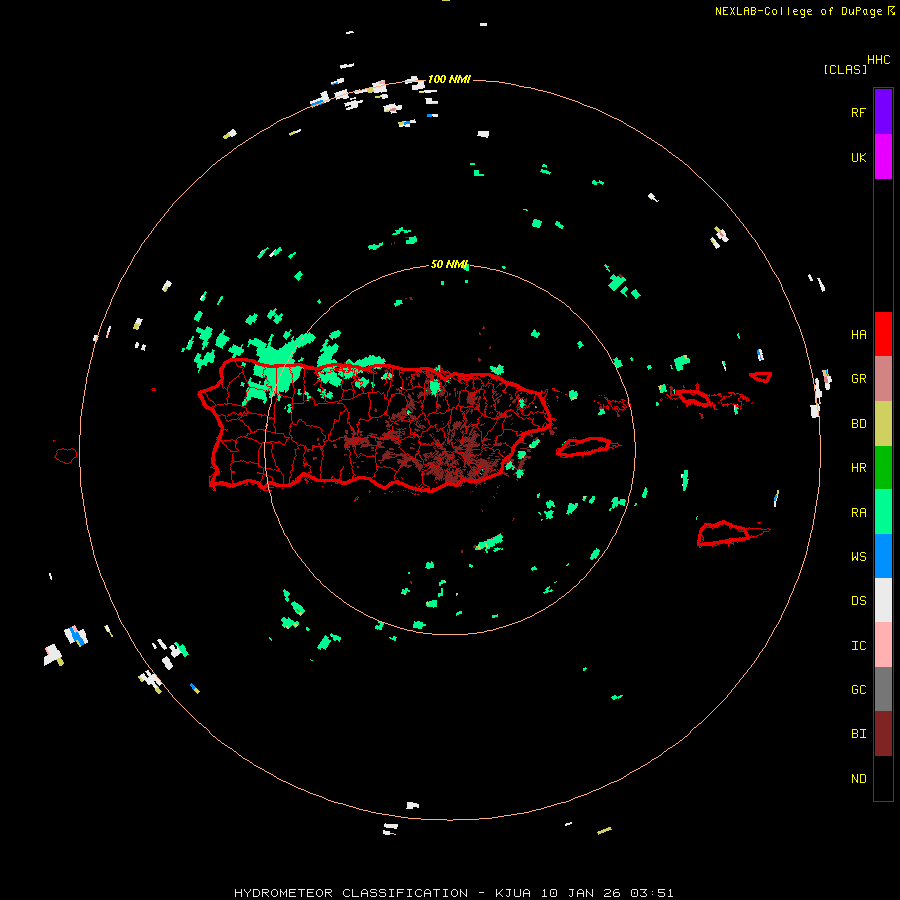
Task: Click the black ND legend swatch
Action: click(x=883, y=778)
